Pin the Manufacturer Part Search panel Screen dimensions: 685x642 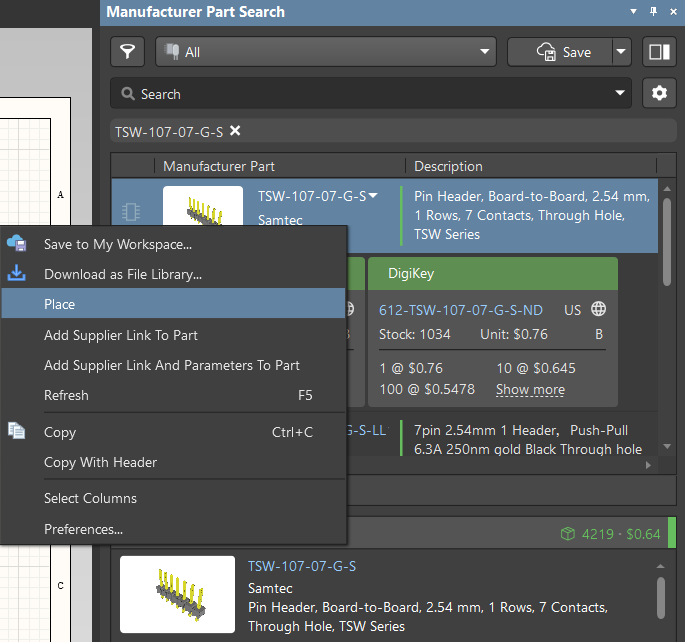(654, 11)
